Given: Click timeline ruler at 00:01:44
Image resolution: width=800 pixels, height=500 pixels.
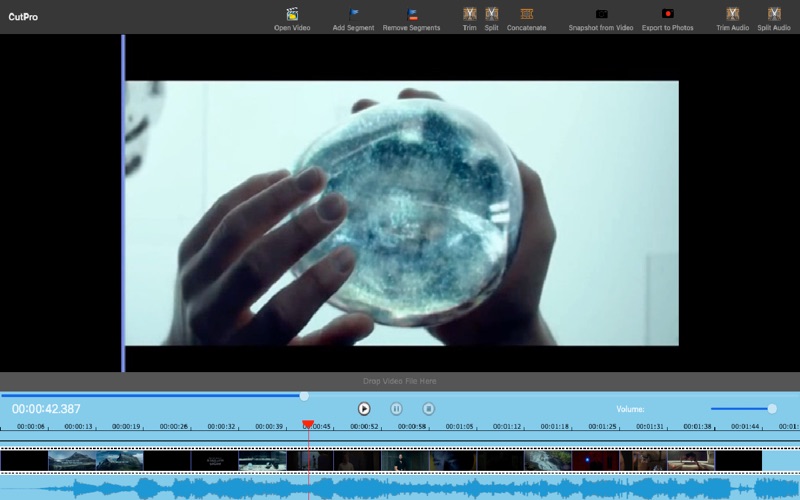Looking at the screenshot, I should click(x=745, y=427).
